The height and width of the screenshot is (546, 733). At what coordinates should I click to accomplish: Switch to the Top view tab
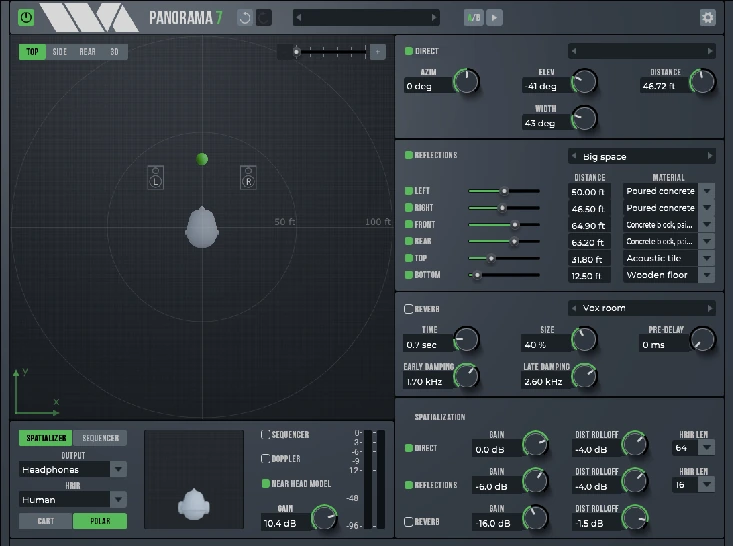click(32, 52)
